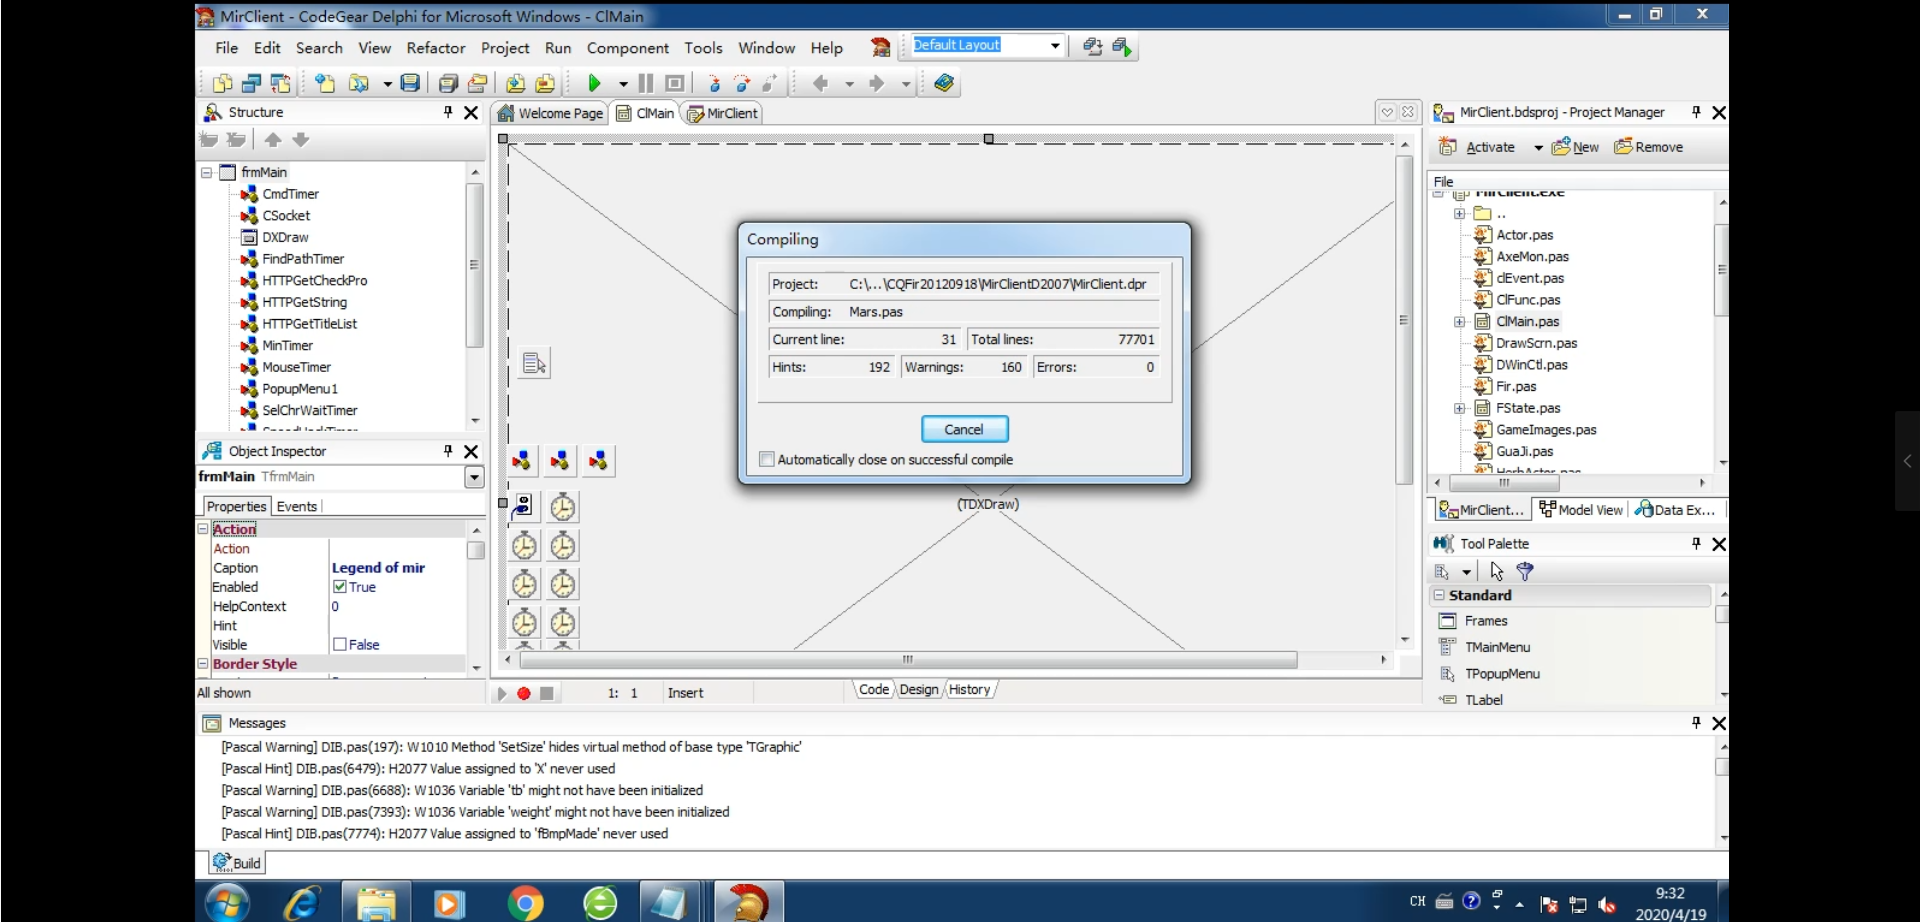Viewport: 1920px width, 922px height.
Task: Open the frmMain object selector dropdown
Action: click(x=474, y=477)
